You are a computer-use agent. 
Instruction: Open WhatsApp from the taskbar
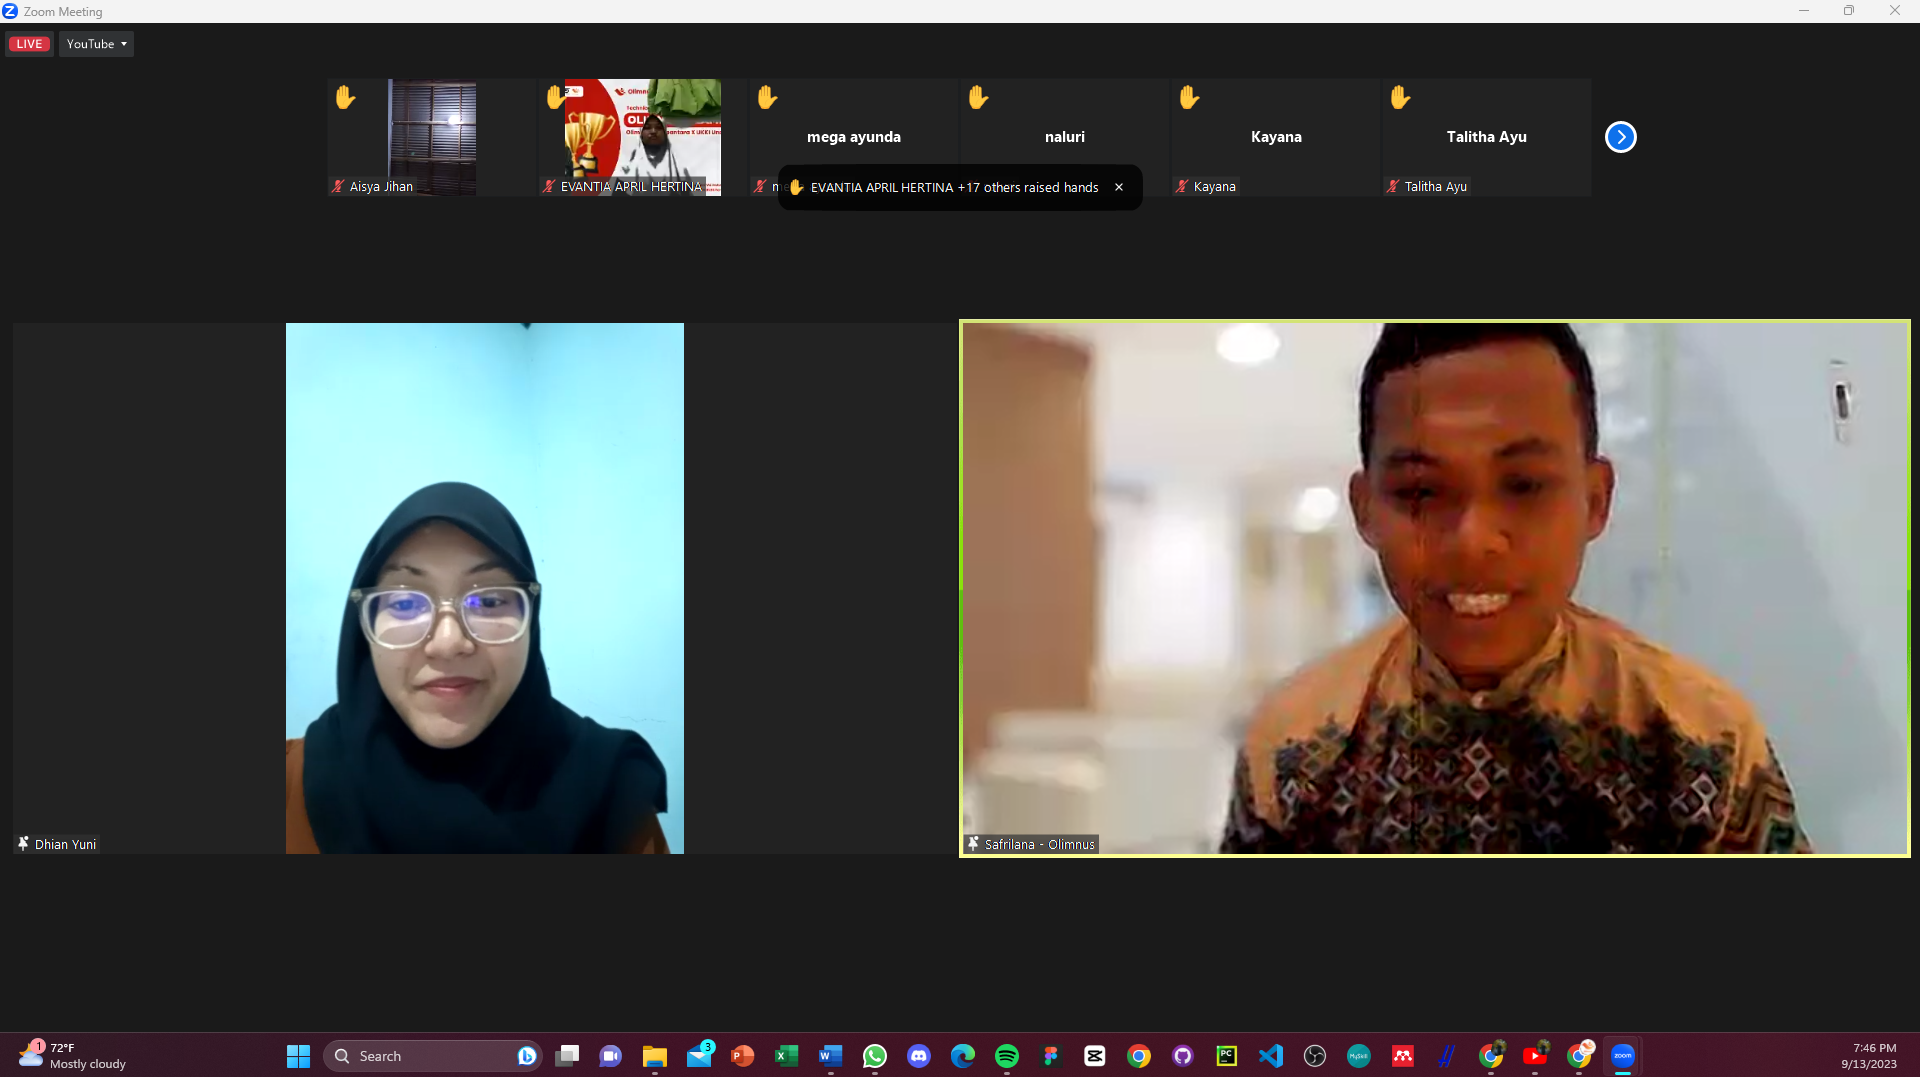(875, 1056)
